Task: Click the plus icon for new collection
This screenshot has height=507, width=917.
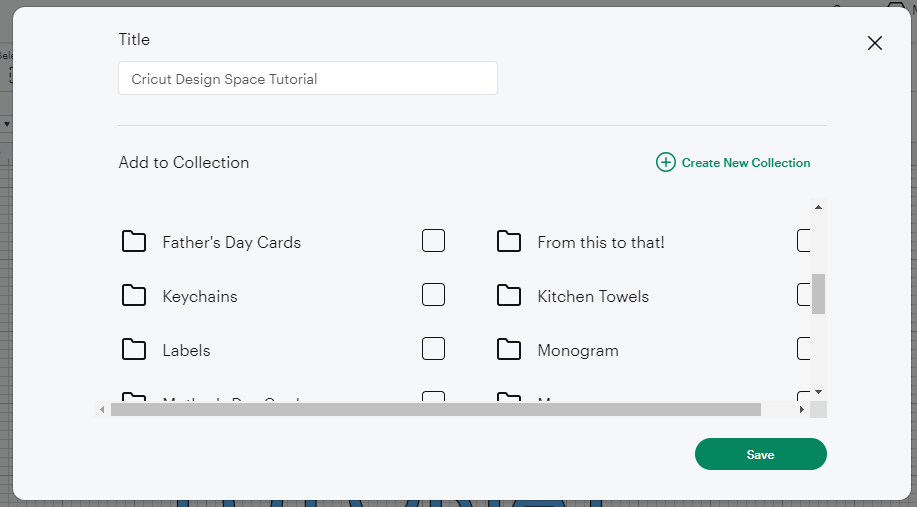Action: click(666, 162)
